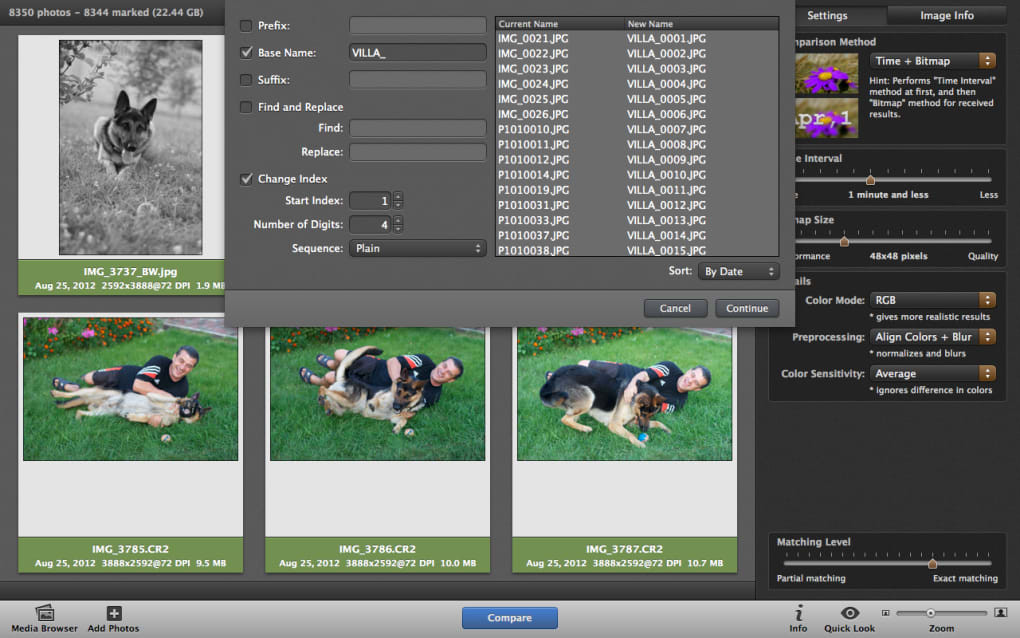This screenshot has width=1020, height=638.
Task: Click the upper purple flower preview image
Action: click(826, 73)
